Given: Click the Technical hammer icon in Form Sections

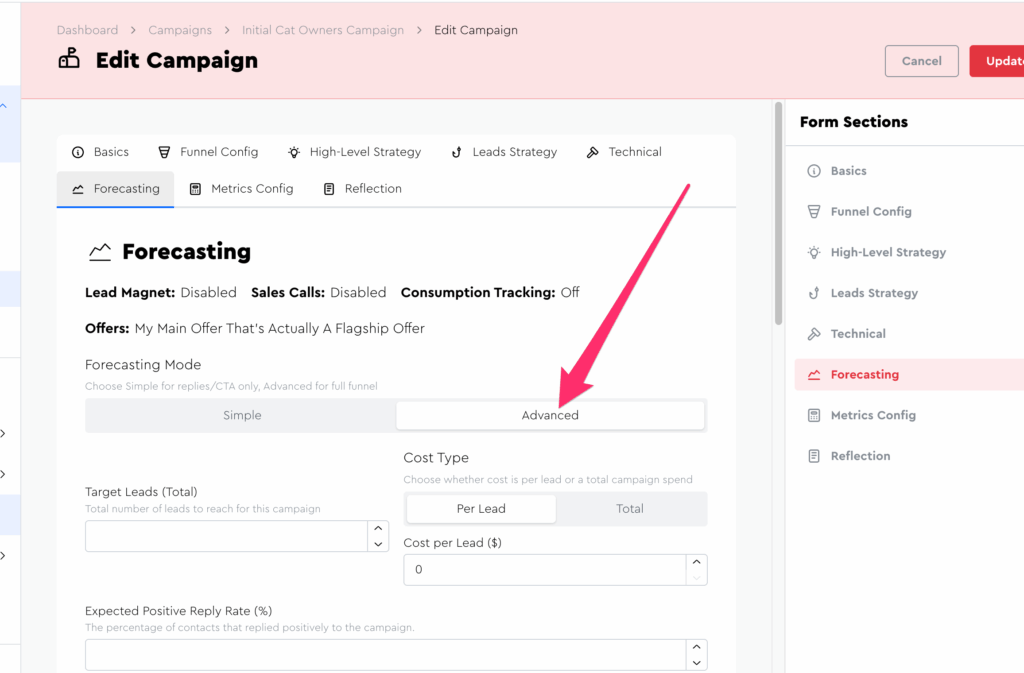Looking at the screenshot, I should pyautogui.click(x=814, y=334).
